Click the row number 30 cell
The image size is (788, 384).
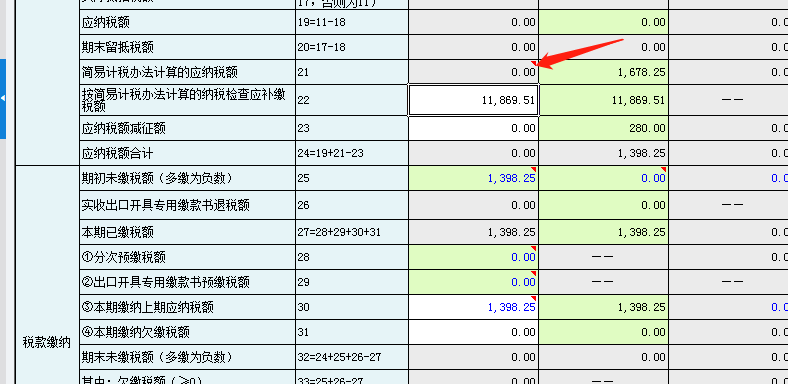(x=352, y=307)
